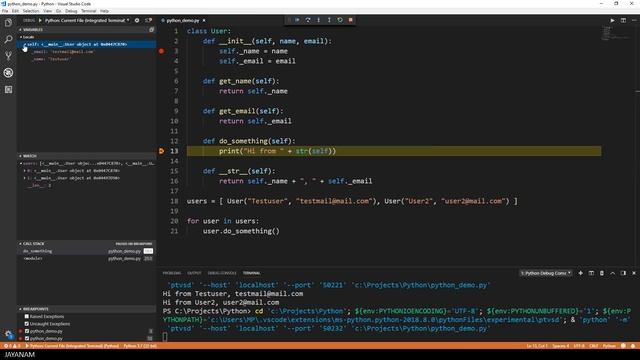The width and height of the screenshot is (640, 360).
Task: Close the terminal panel
Action: point(634,273)
